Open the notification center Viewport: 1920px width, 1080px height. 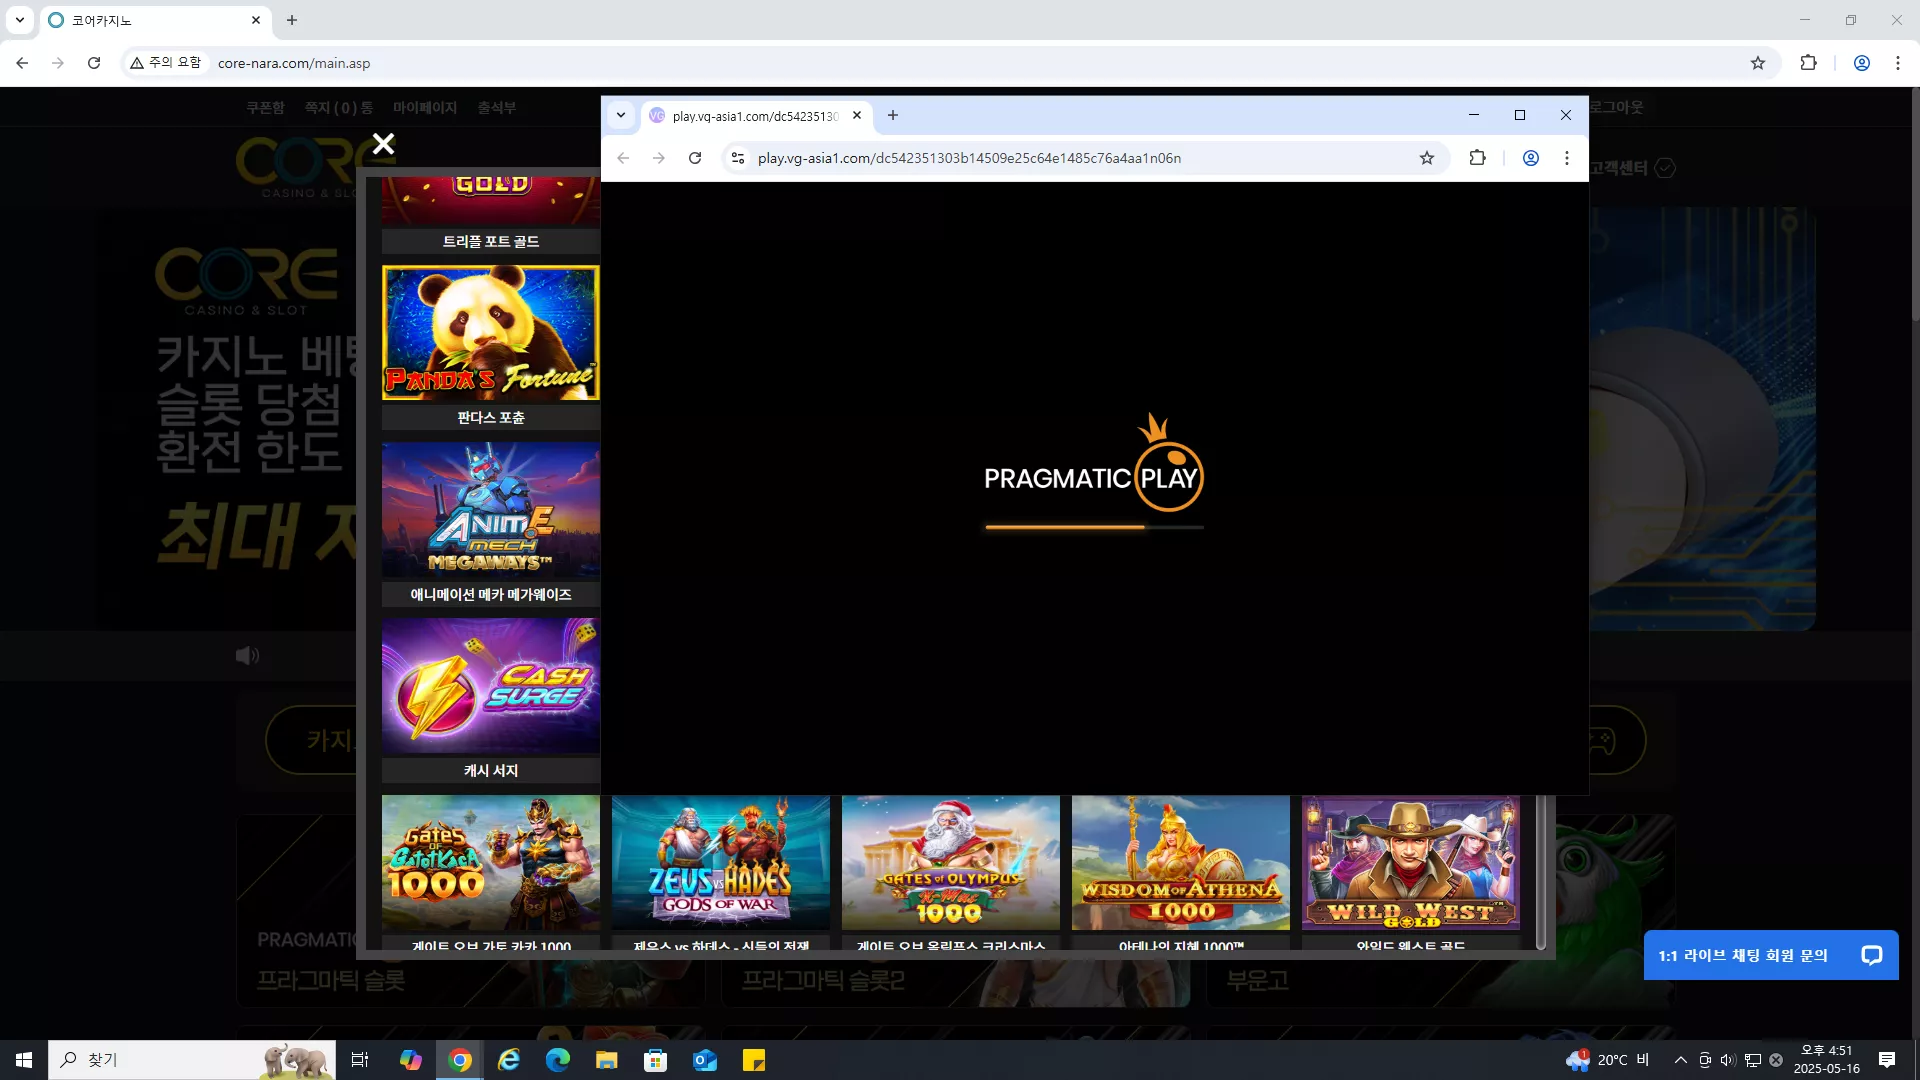coord(1887,1060)
